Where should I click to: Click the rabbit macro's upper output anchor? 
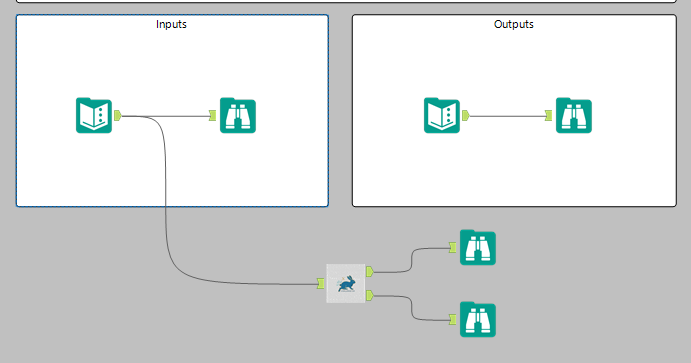[370, 271]
